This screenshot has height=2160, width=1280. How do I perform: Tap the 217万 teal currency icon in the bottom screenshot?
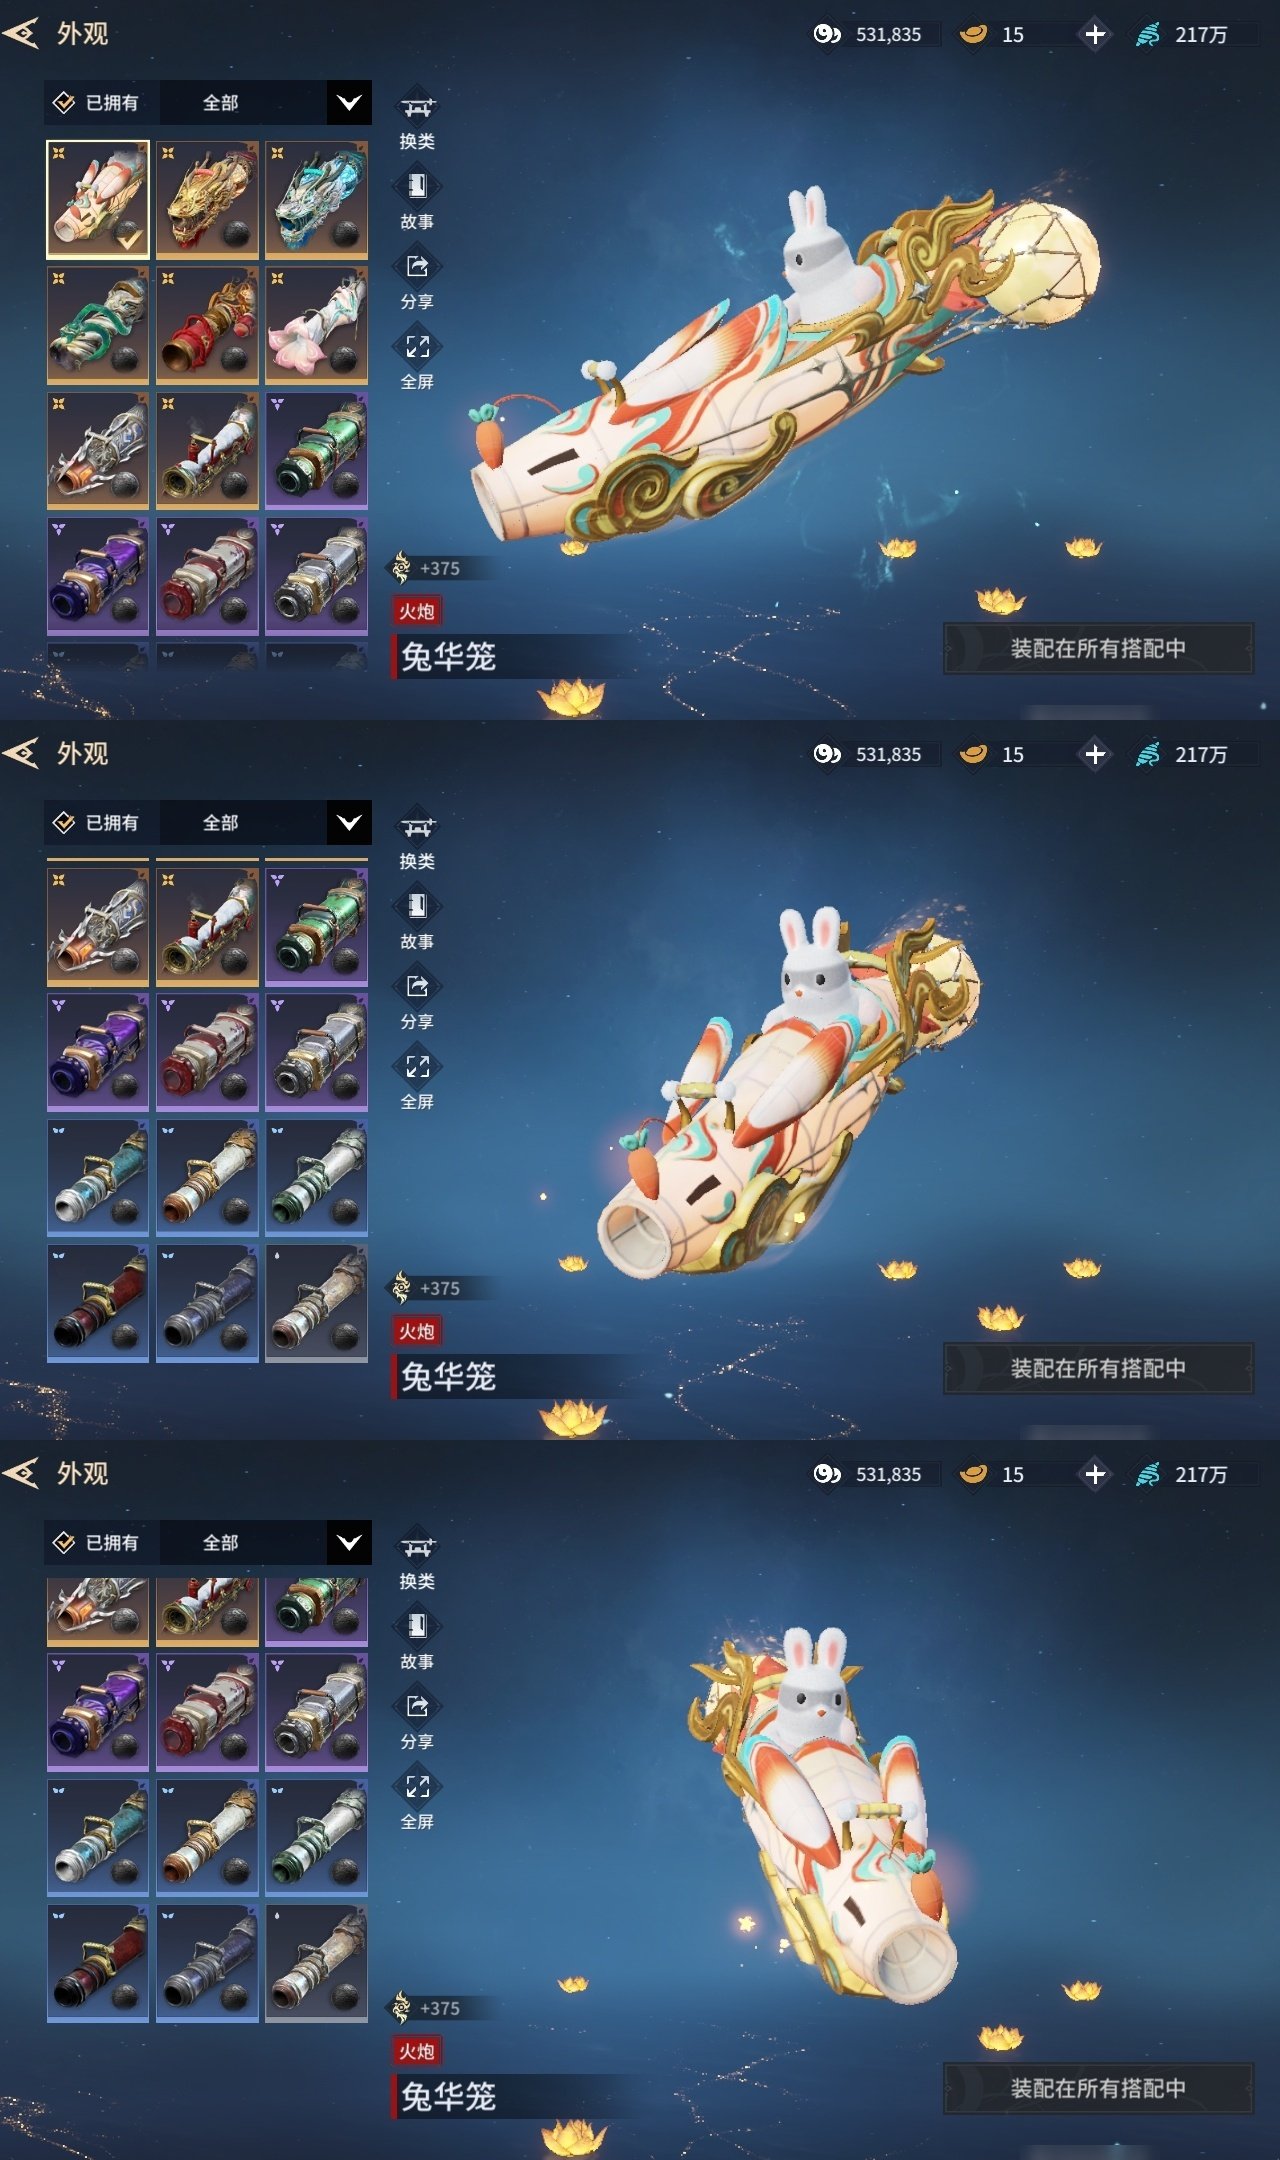[x=1148, y=1474]
